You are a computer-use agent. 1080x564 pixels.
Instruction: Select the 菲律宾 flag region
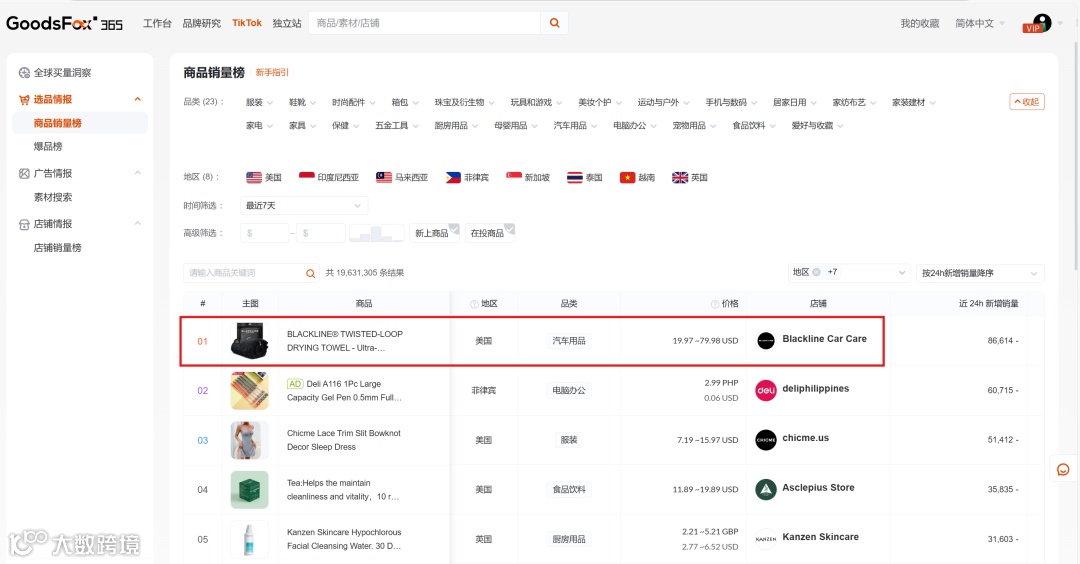tap(467, 178)
